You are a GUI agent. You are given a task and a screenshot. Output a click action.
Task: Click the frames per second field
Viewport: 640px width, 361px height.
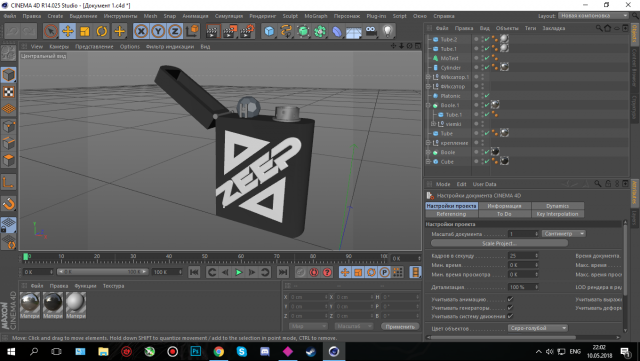[523, 256]
